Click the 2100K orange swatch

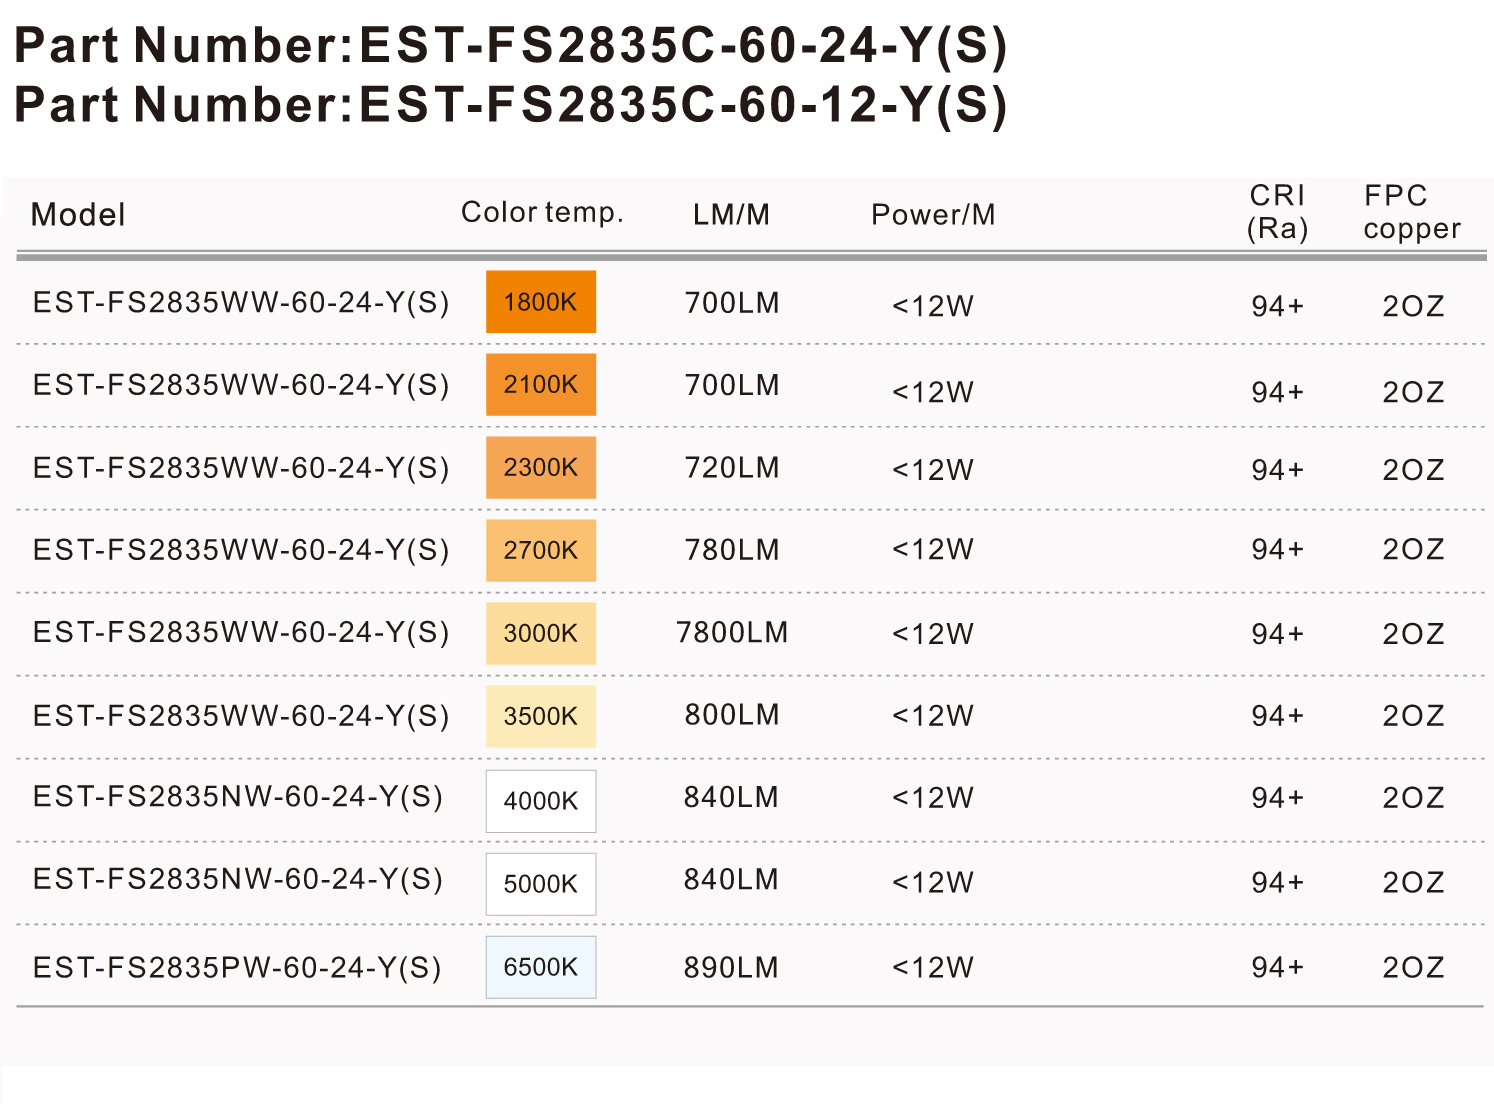coord(541,385)
